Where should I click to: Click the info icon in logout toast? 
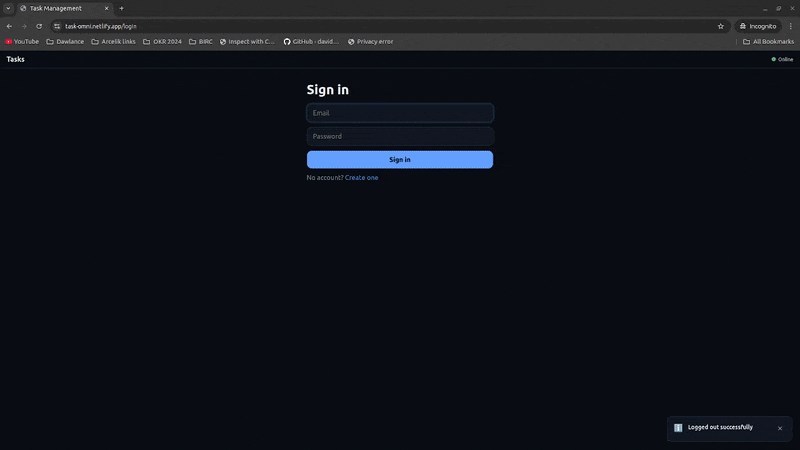point(678,428)
